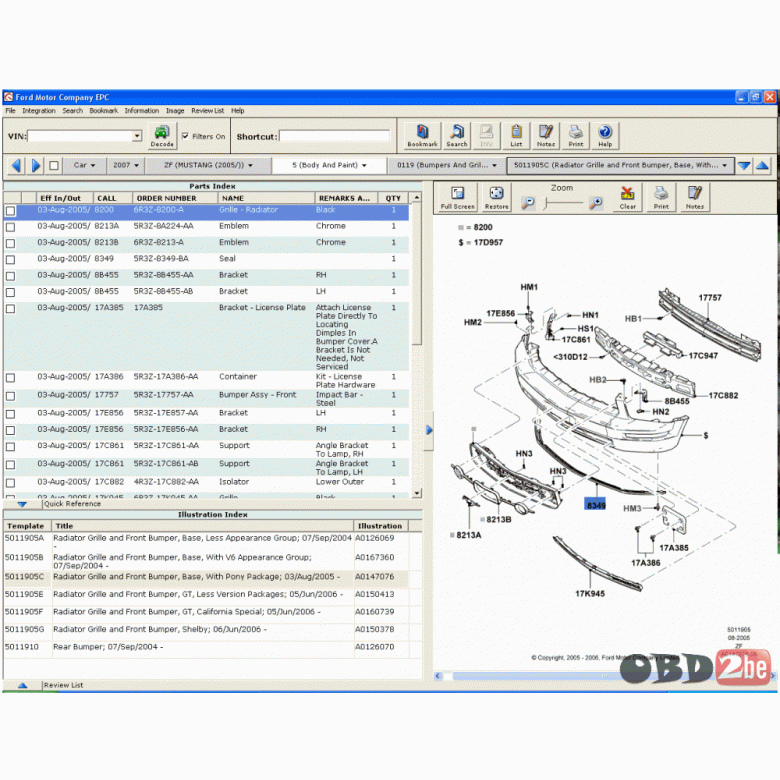
Task: Focus the Shortcut input field
Action: [x=334, y=136]
